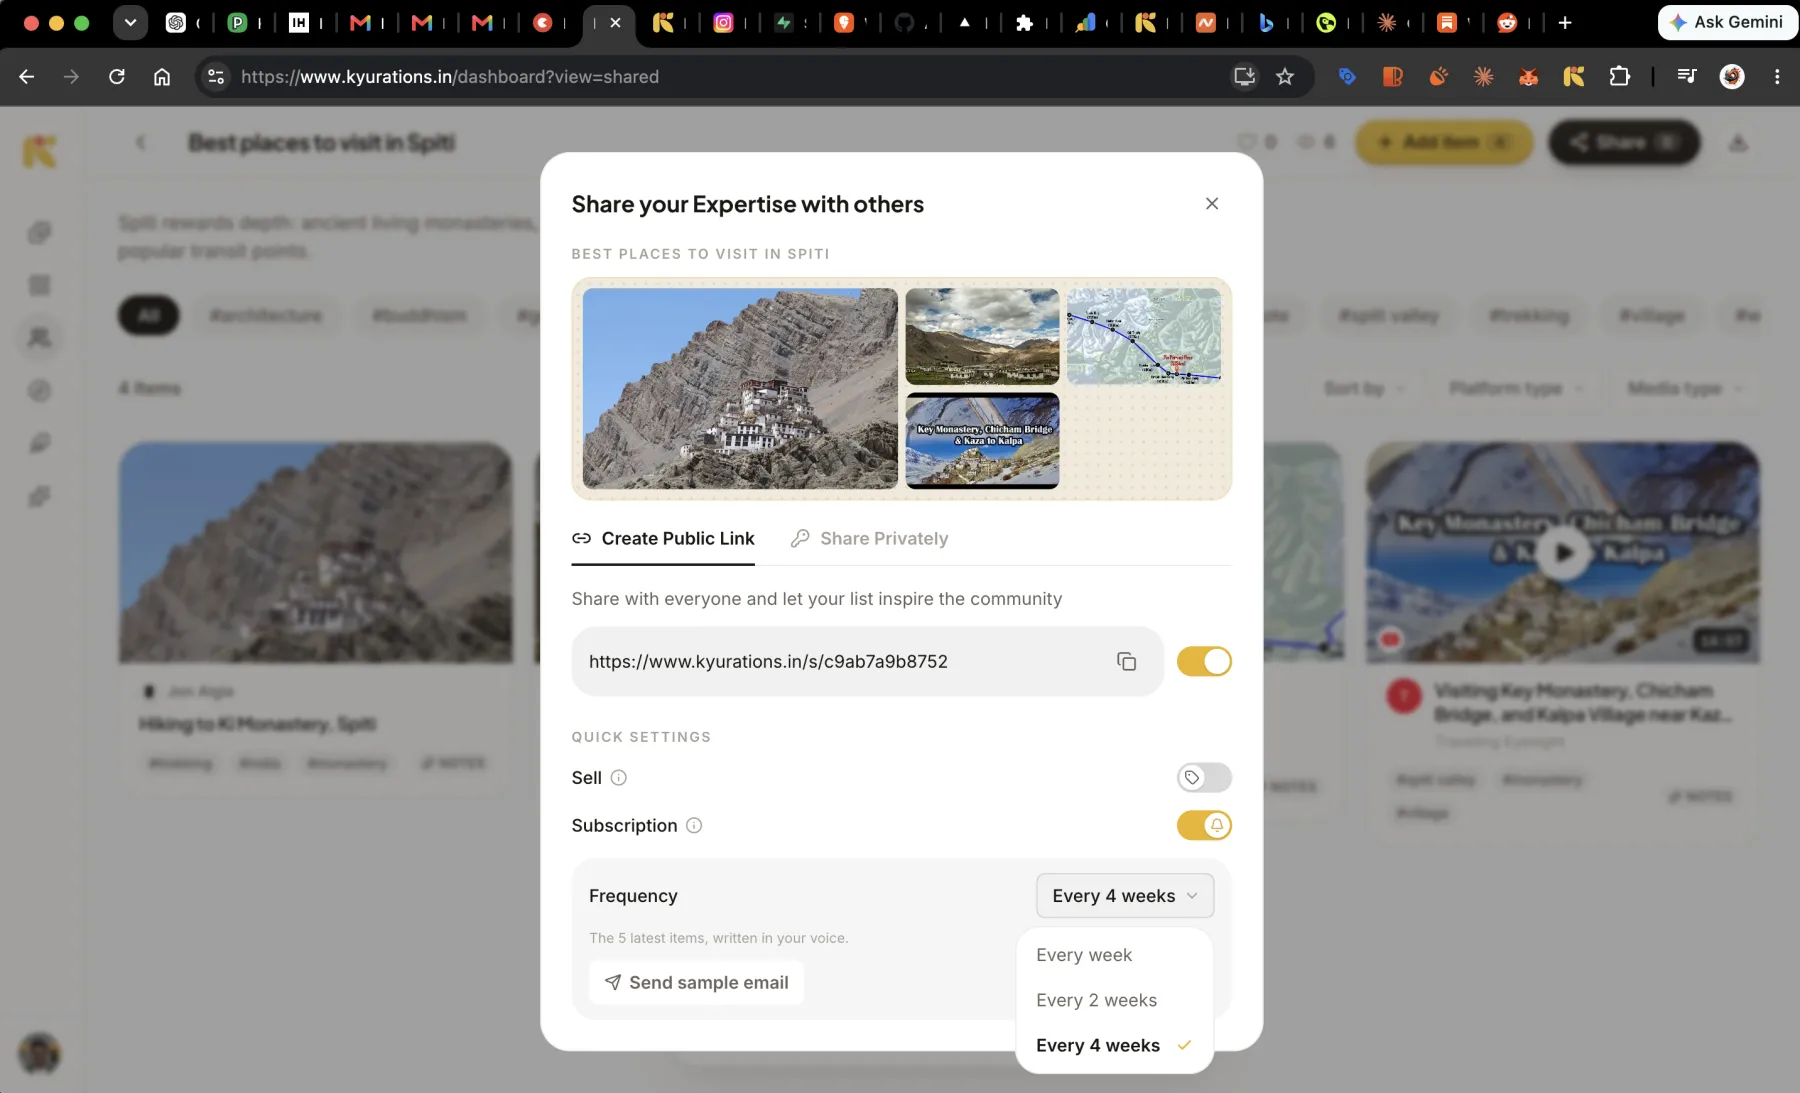1800x1093 pixels.
Task: Disable the Subscription toggle
Action: (1204, 826)
